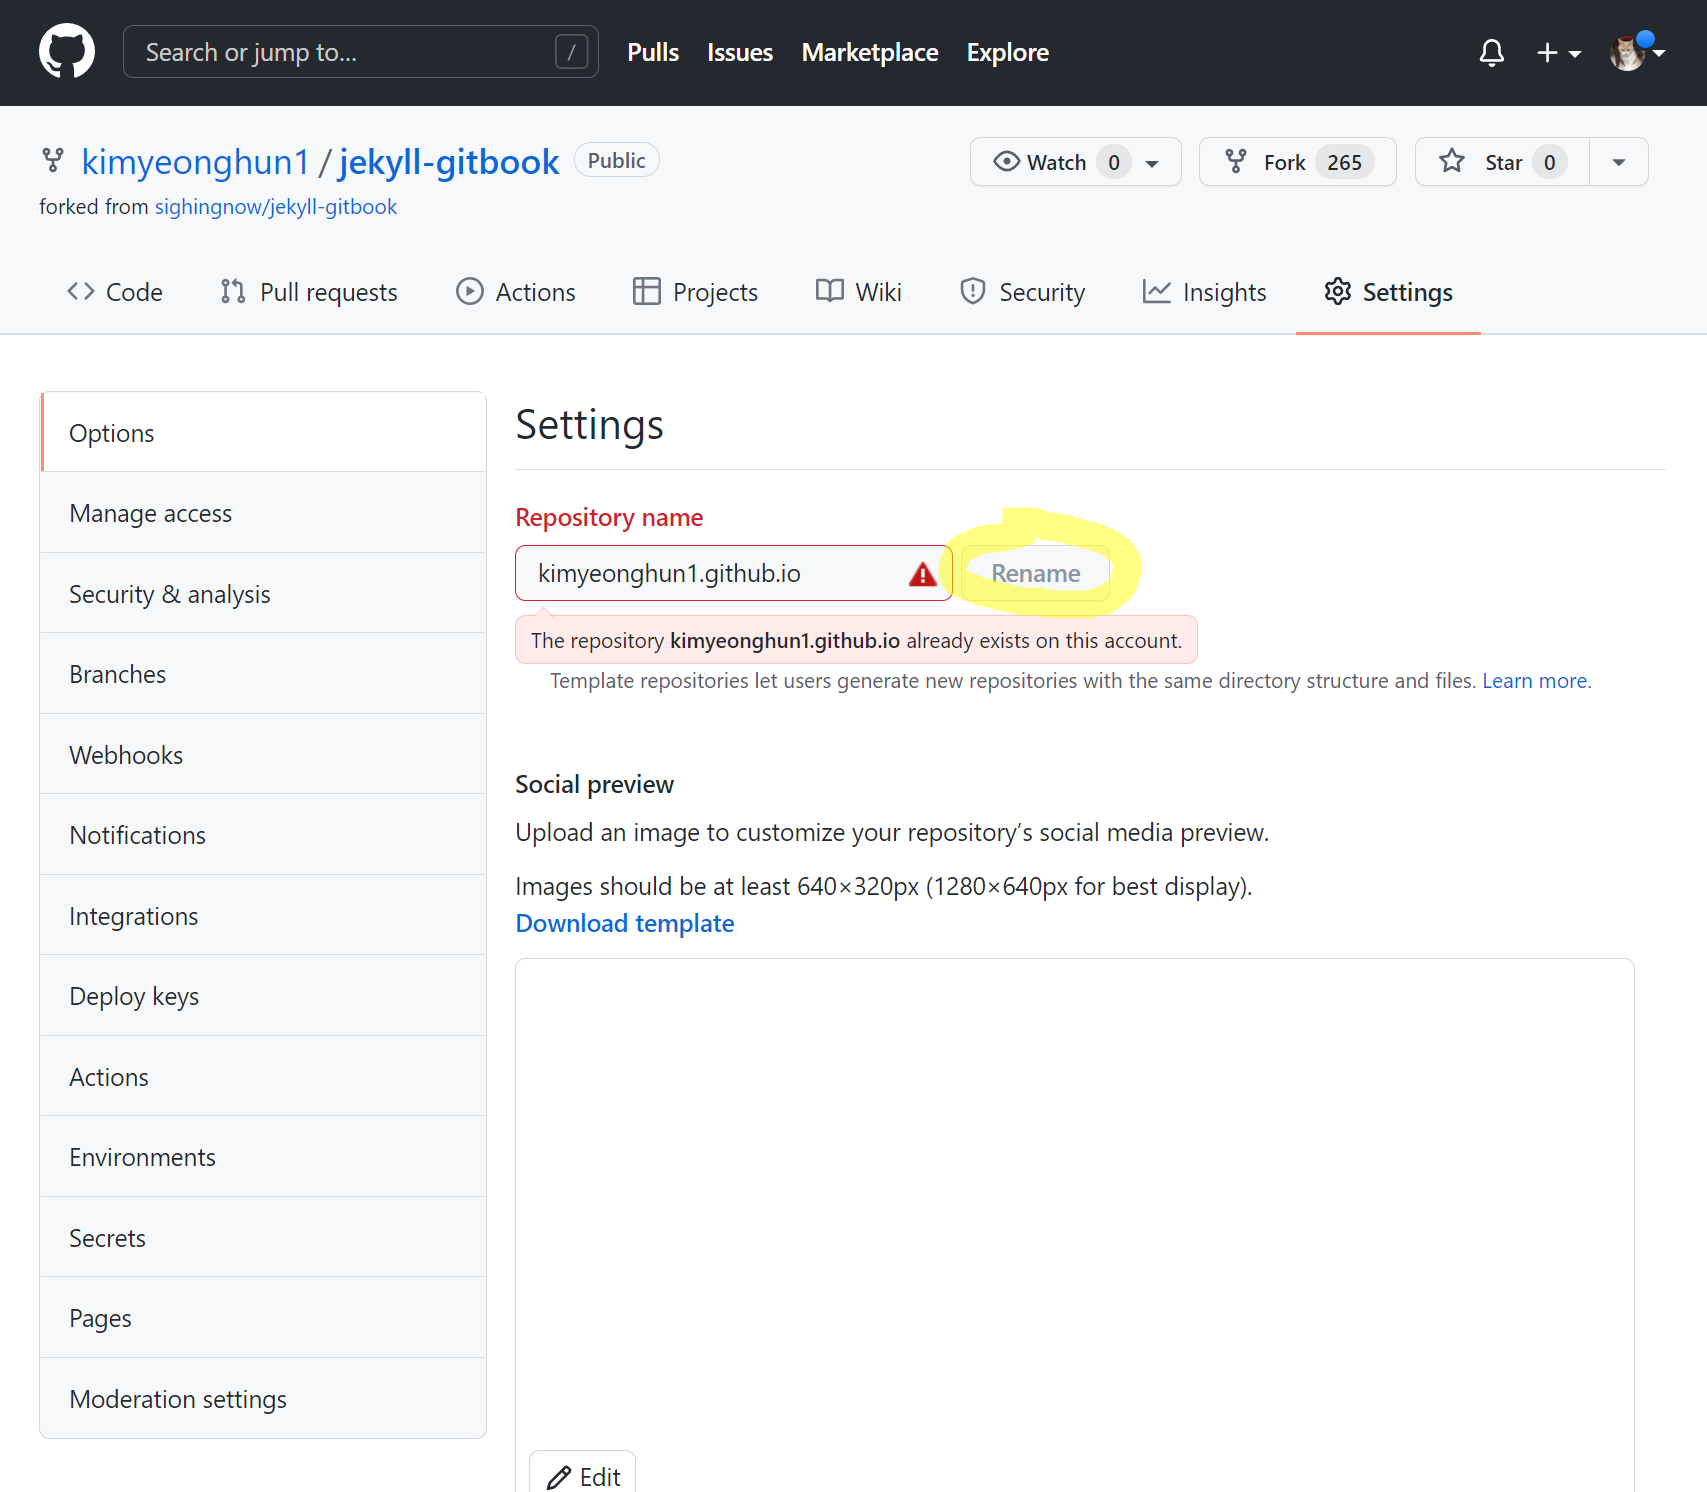This screenshot has height=1492, width=1707.
Task: Click the GitHub Octocat logo
Action: pyautogui.click(x=67, y=52)
